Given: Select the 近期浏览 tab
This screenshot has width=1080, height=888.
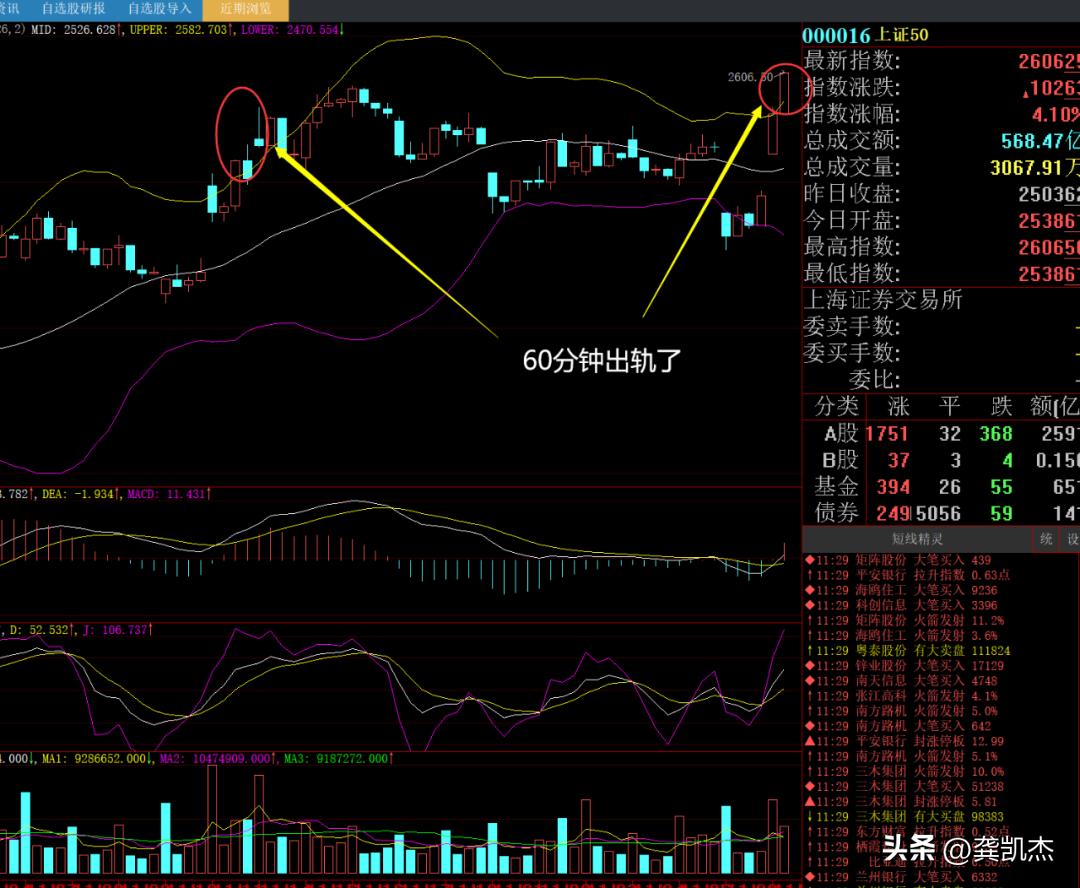Looking at the screenshot, I should pyautogui.click(x=245, y=9).
